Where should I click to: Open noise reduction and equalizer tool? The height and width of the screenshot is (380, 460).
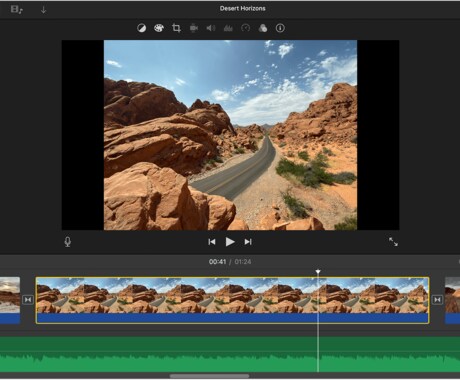228,28
